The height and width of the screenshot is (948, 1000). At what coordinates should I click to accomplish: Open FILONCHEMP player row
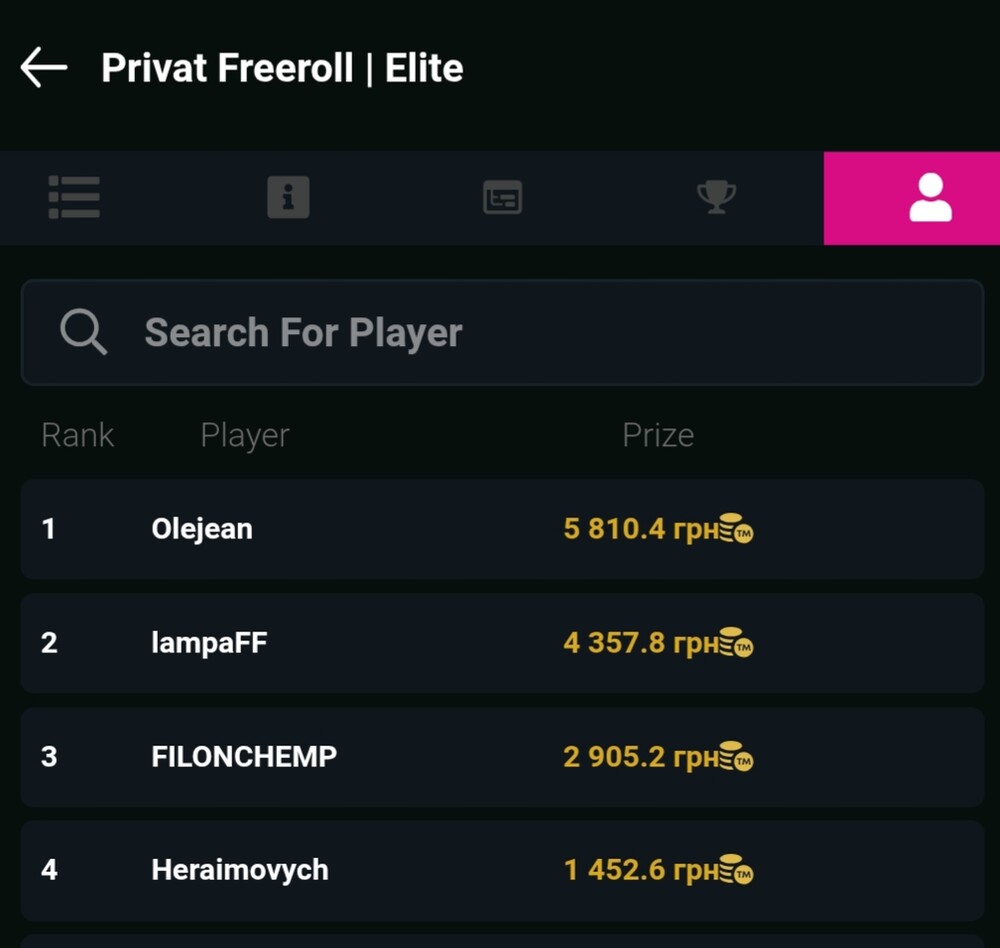click(x=244, y=756)
